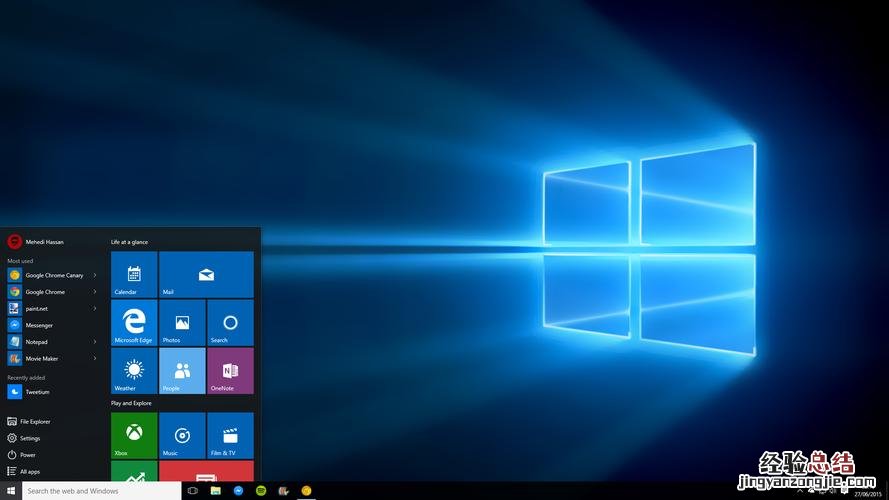889x500 pixels.
Task: Click the Windows Start button on taskbar
Action: click(x=11, y=491)
